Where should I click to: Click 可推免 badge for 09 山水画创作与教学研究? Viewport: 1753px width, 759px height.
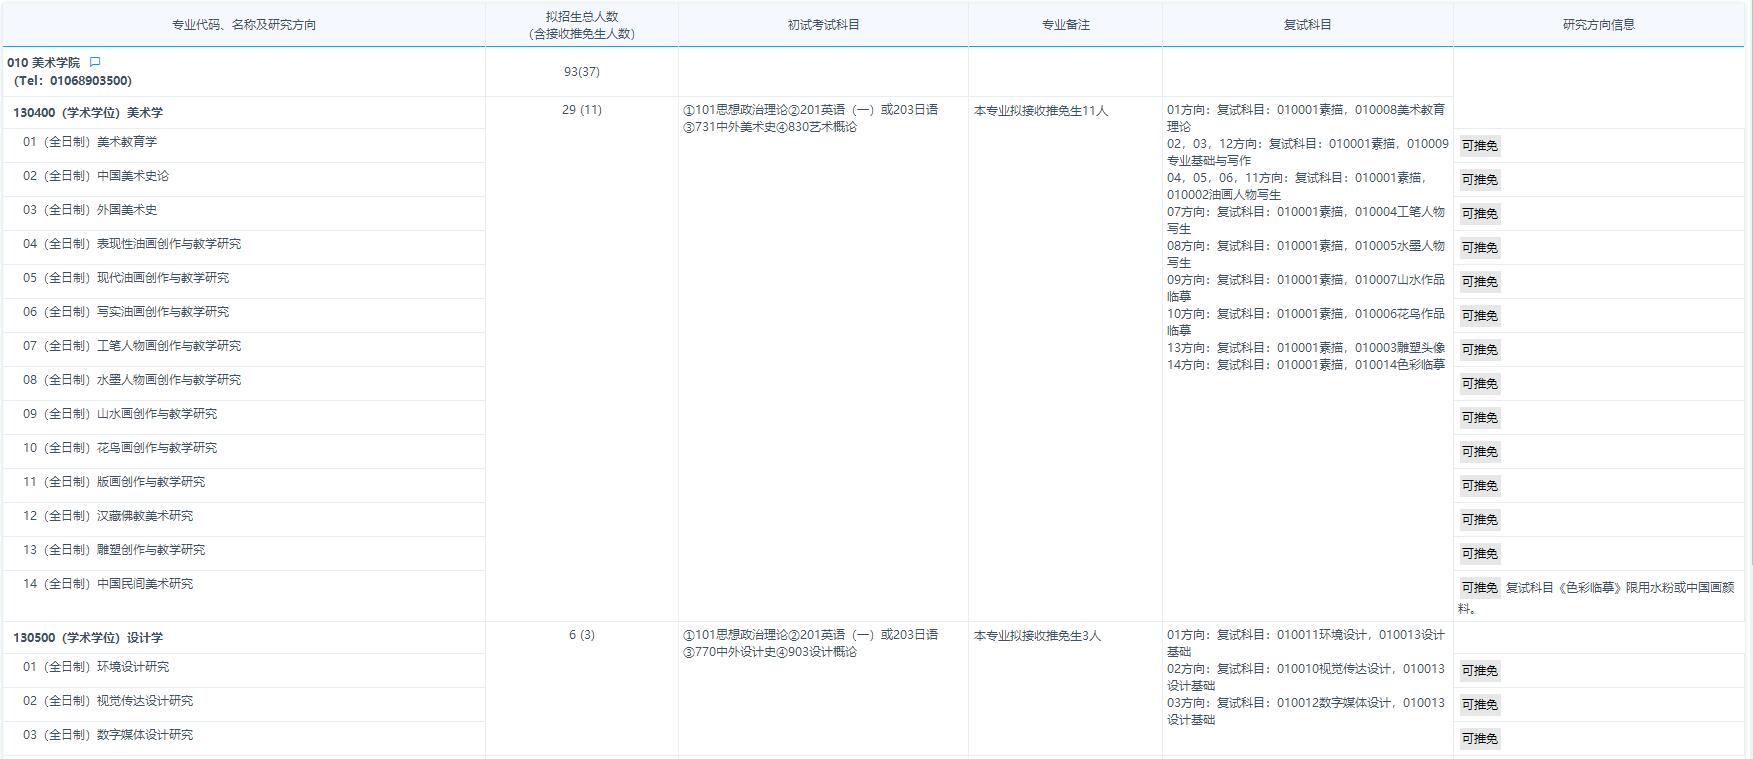click(1479, 418)
